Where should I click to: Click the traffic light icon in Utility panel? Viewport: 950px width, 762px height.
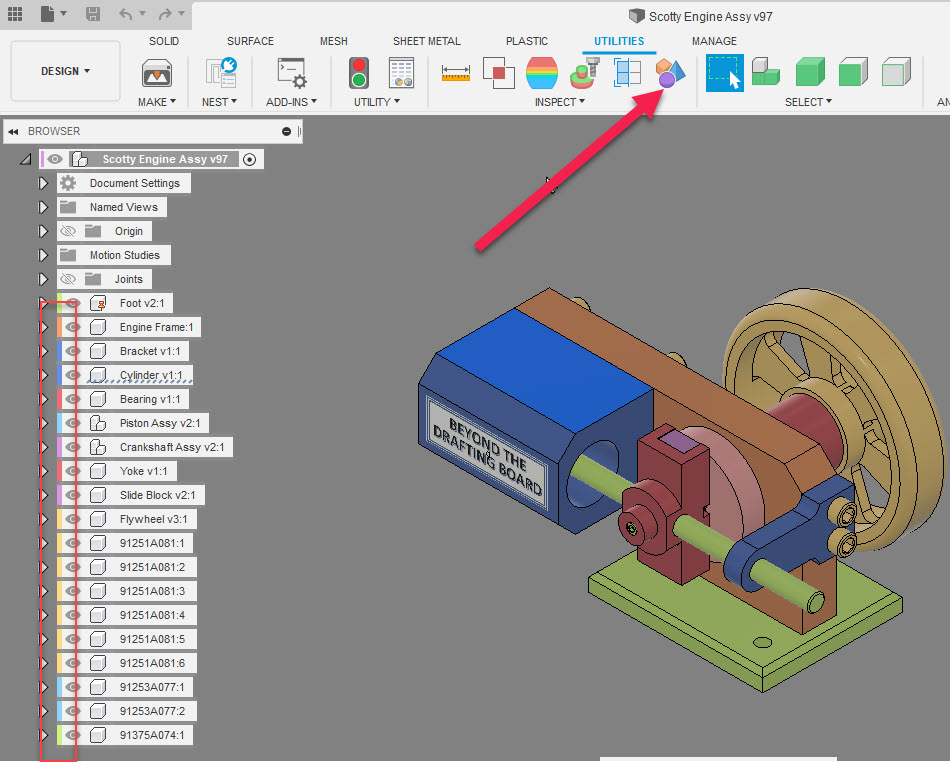(x=358, y=72)
